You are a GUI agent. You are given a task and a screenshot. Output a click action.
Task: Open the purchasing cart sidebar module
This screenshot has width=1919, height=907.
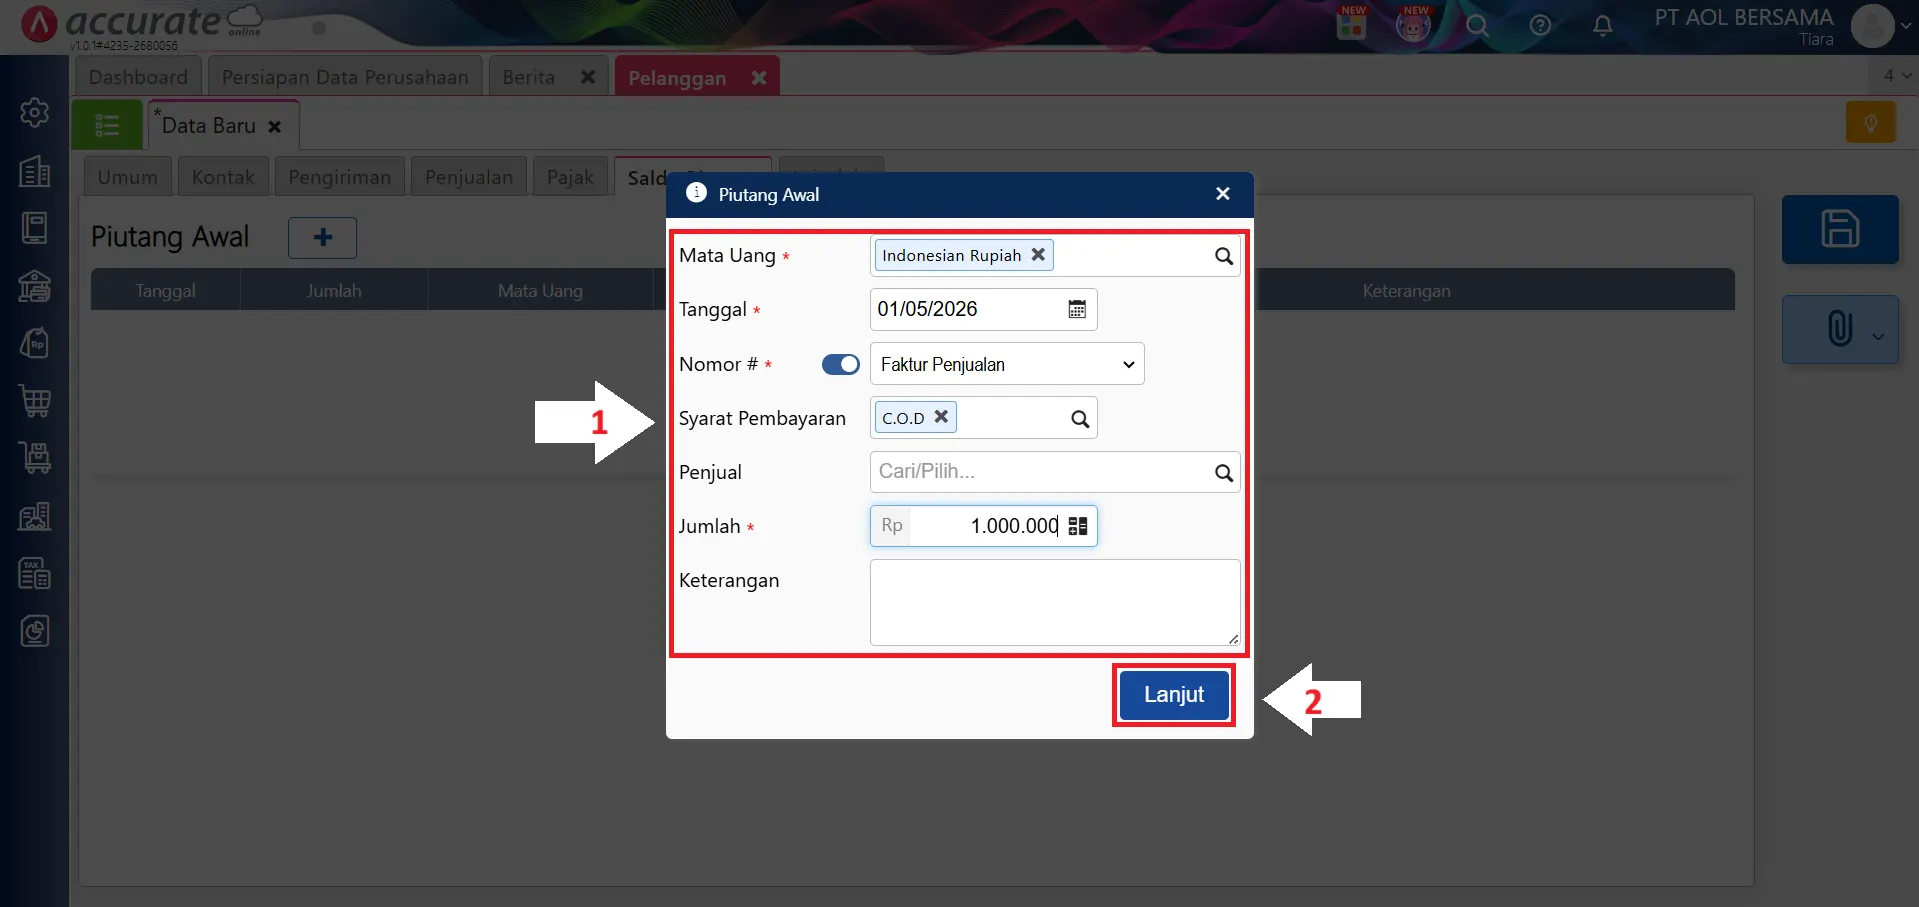[x=35, y=401]
